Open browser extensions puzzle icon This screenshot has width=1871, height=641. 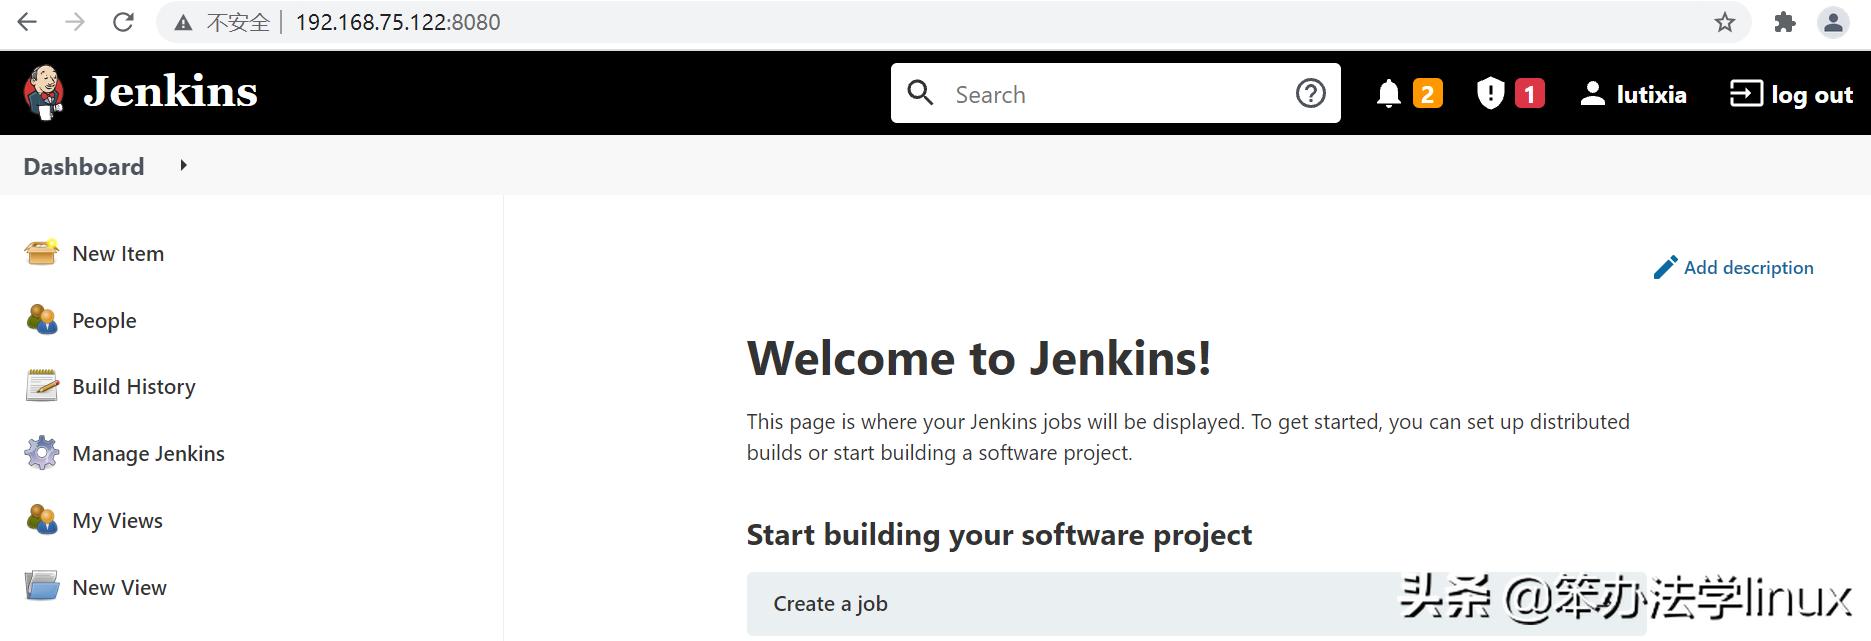coord(1785,22)
